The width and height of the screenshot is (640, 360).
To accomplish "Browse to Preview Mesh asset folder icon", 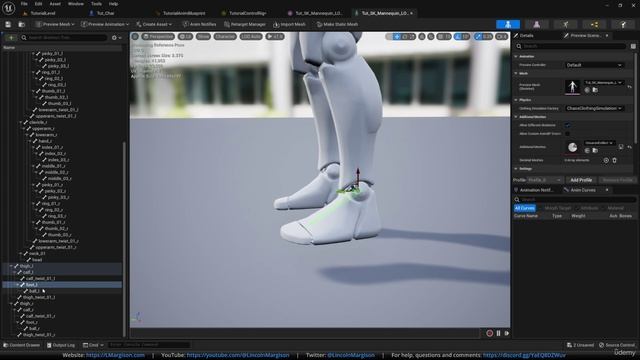I will coord(595,90).
